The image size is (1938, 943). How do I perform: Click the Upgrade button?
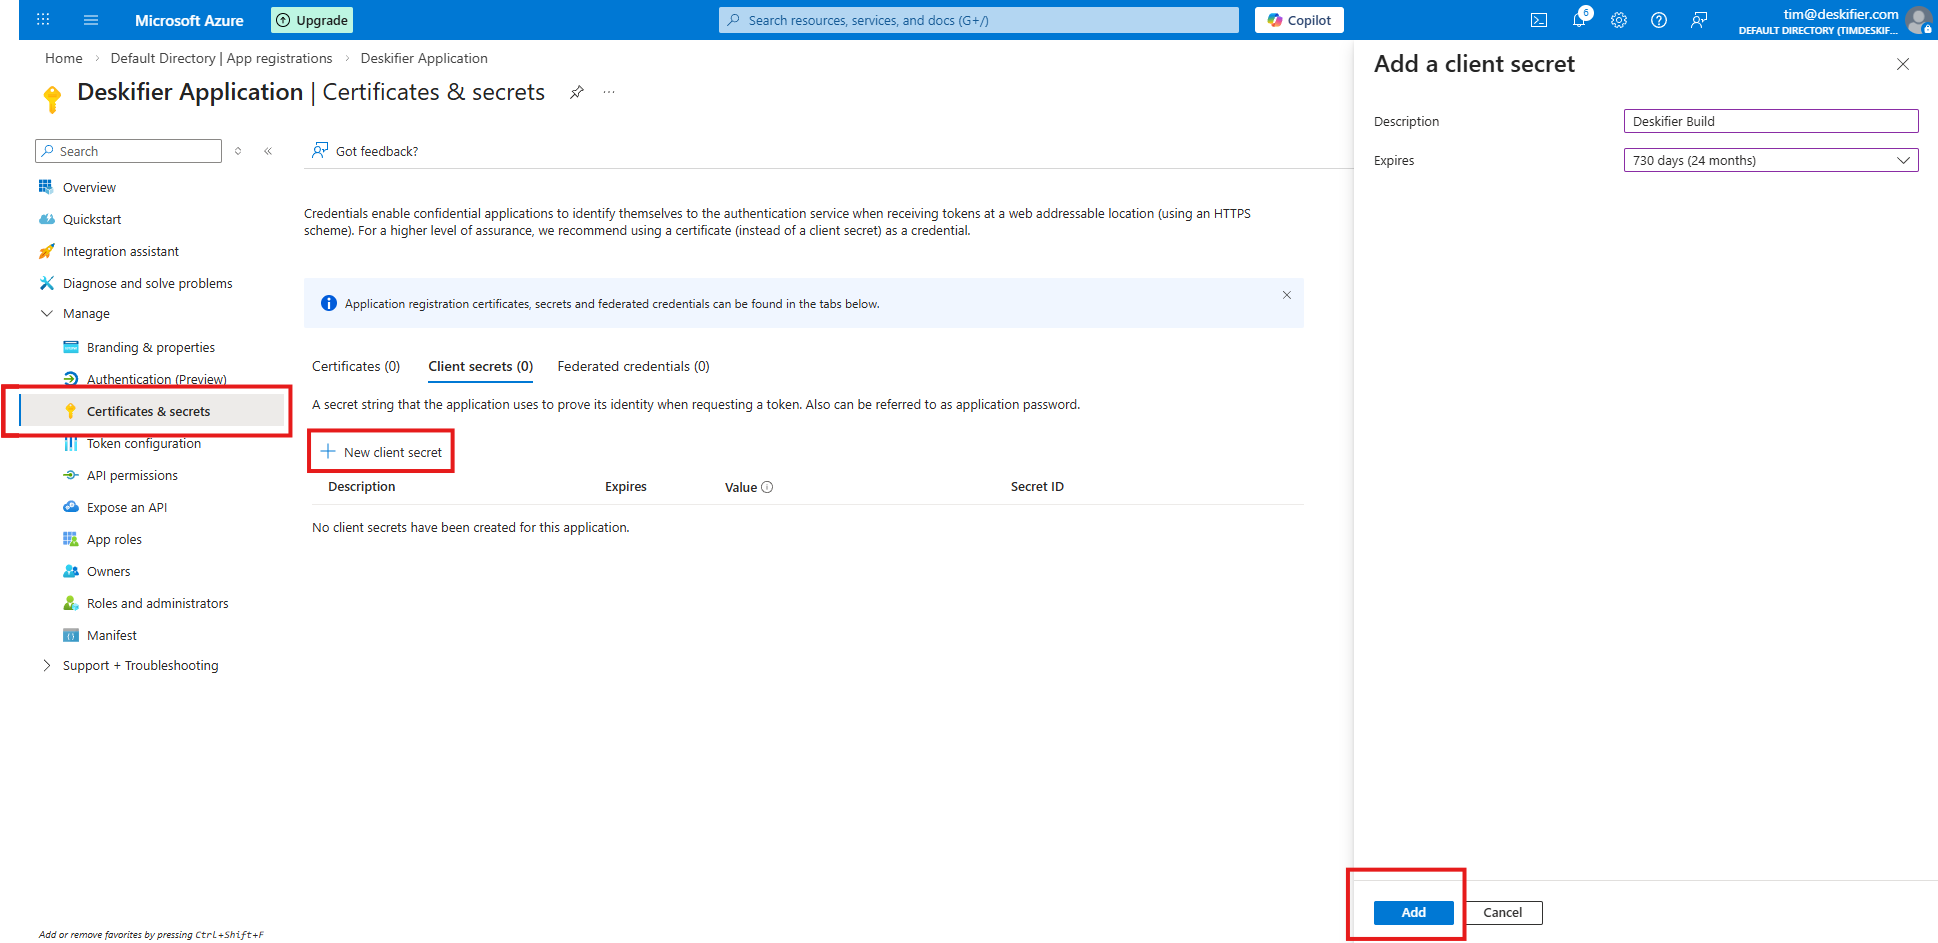coord(312,20)
